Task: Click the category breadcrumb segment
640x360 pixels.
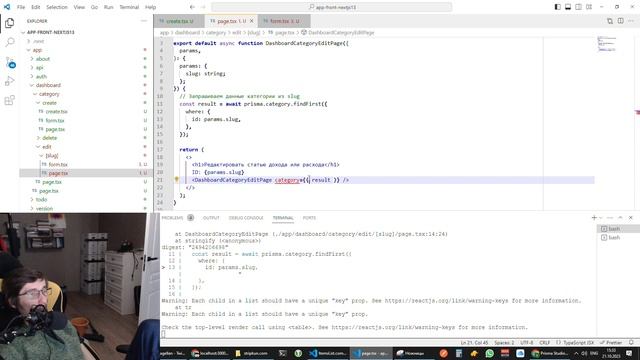Action: [216, 32]
